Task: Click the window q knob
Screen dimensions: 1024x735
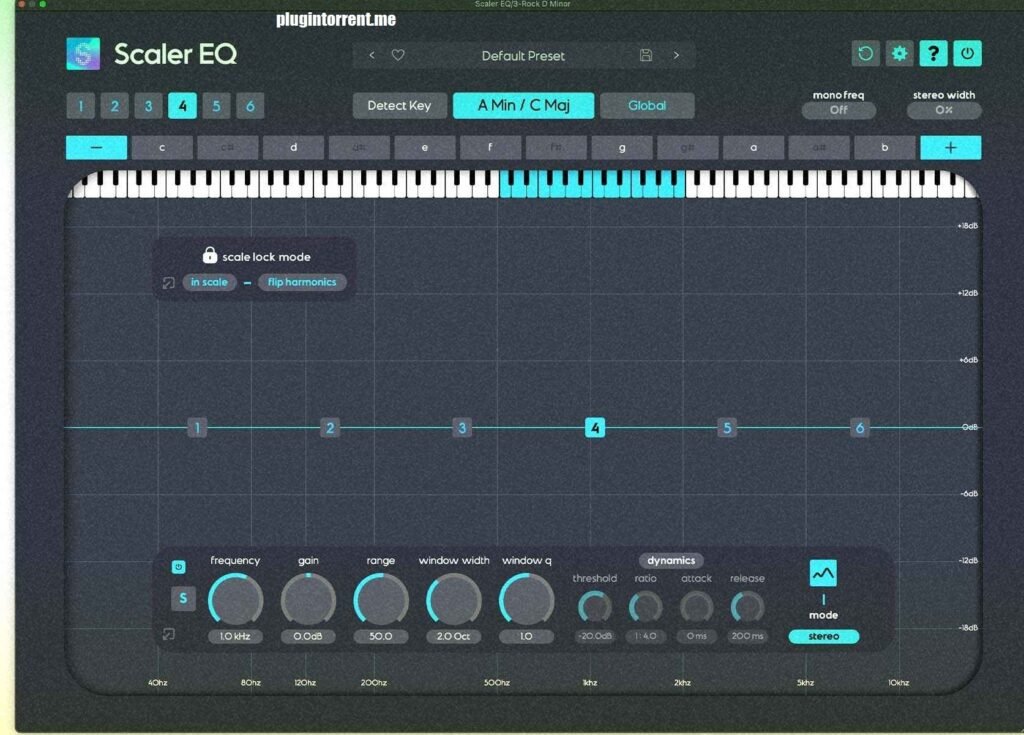Action: tap(526, 600)
